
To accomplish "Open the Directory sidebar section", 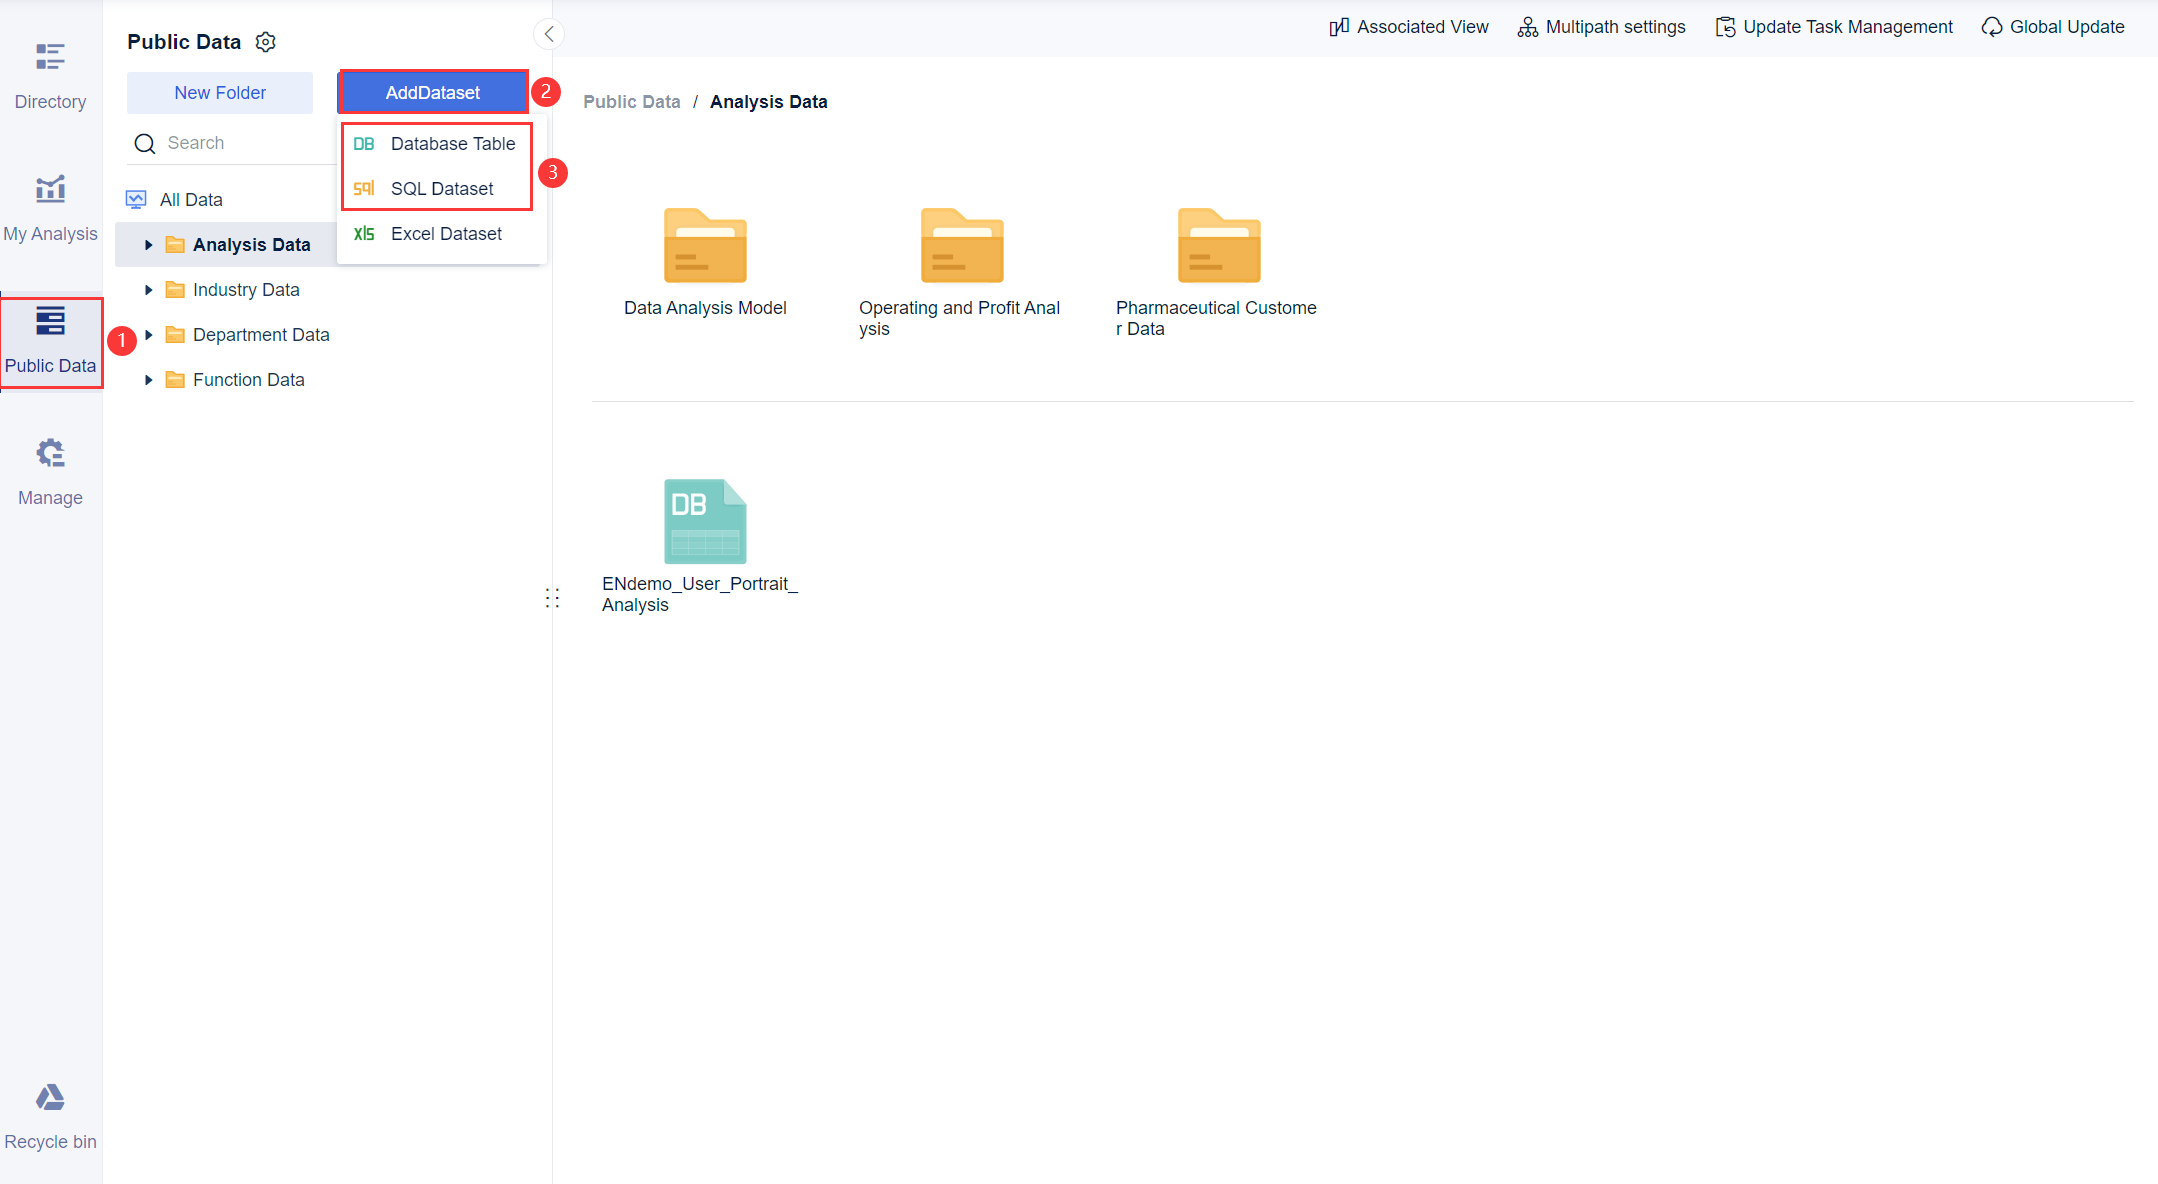I will (50, 76).
